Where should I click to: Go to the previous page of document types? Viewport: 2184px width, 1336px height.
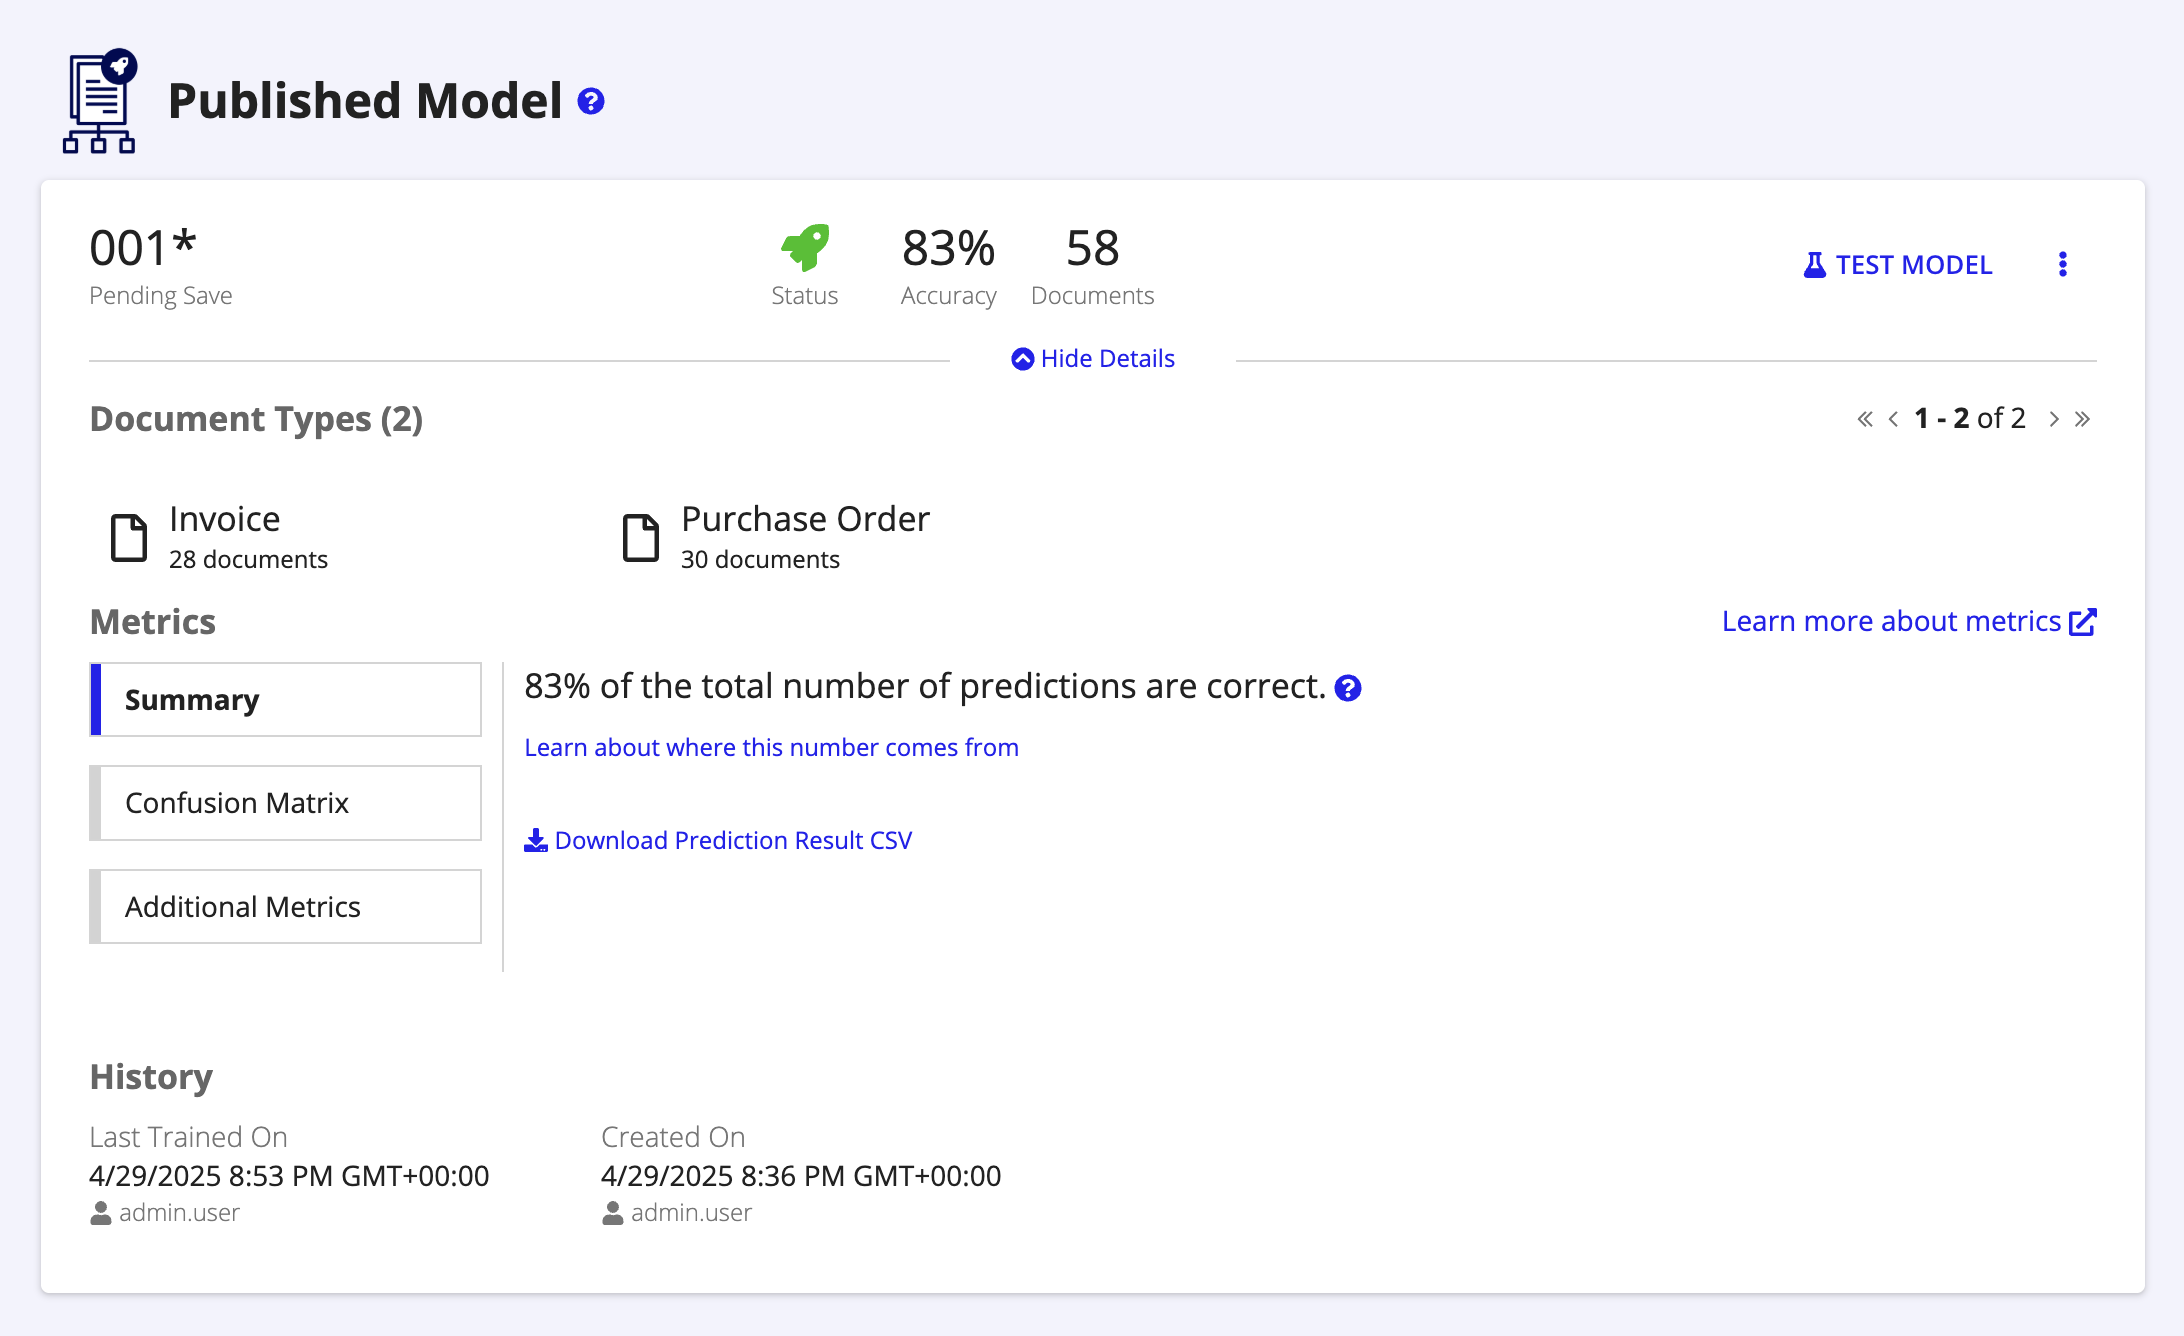pyautogui.click(x=1893, y=419)
